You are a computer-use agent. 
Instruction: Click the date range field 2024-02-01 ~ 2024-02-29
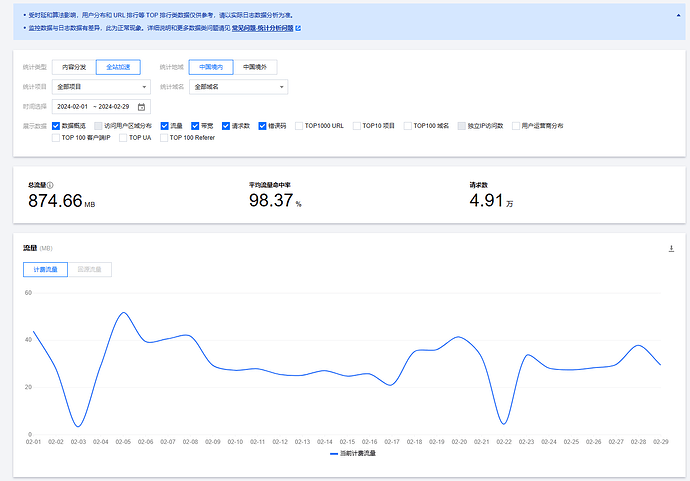[x=101, y=106]
